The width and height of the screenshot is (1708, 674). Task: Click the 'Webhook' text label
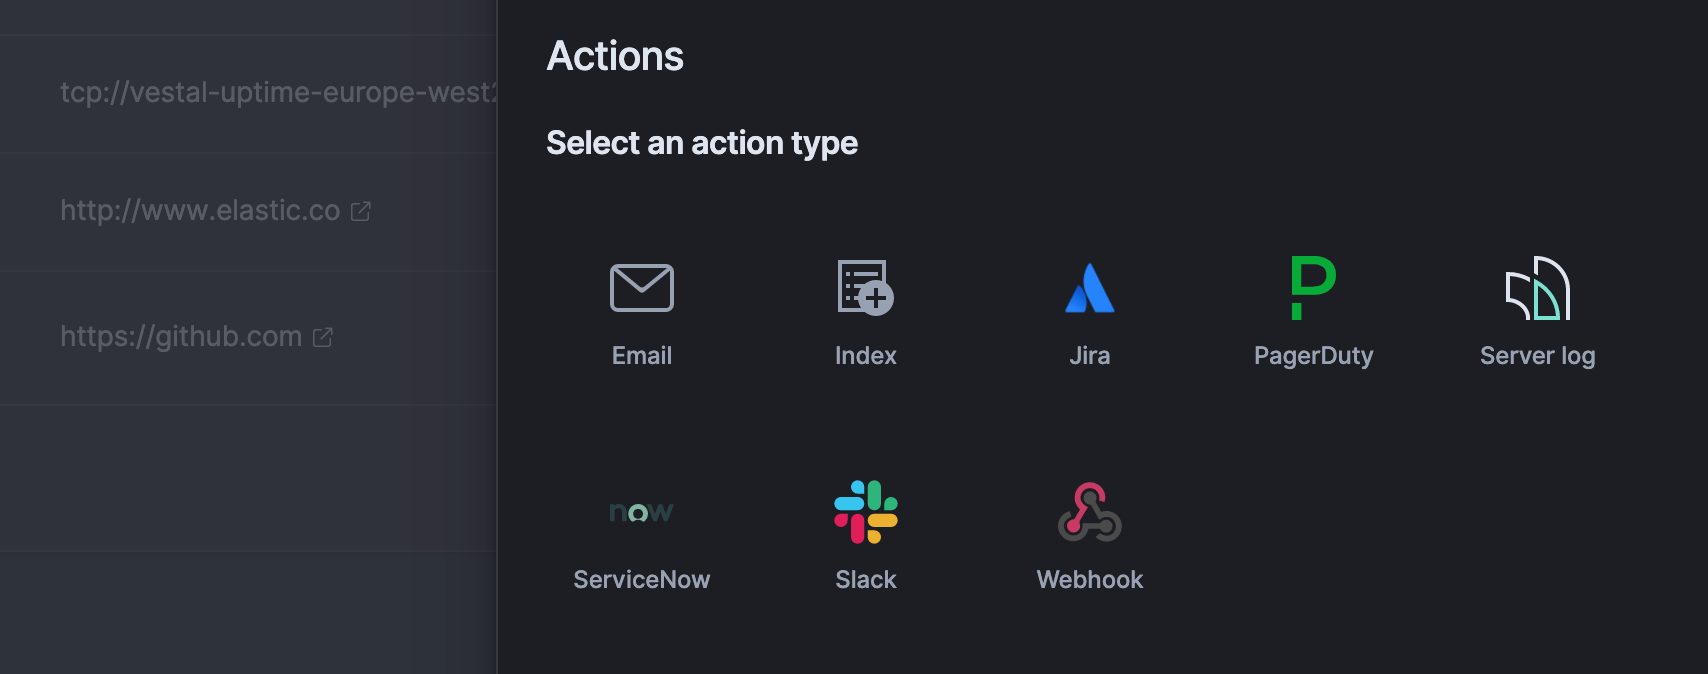click(1089, 579)
